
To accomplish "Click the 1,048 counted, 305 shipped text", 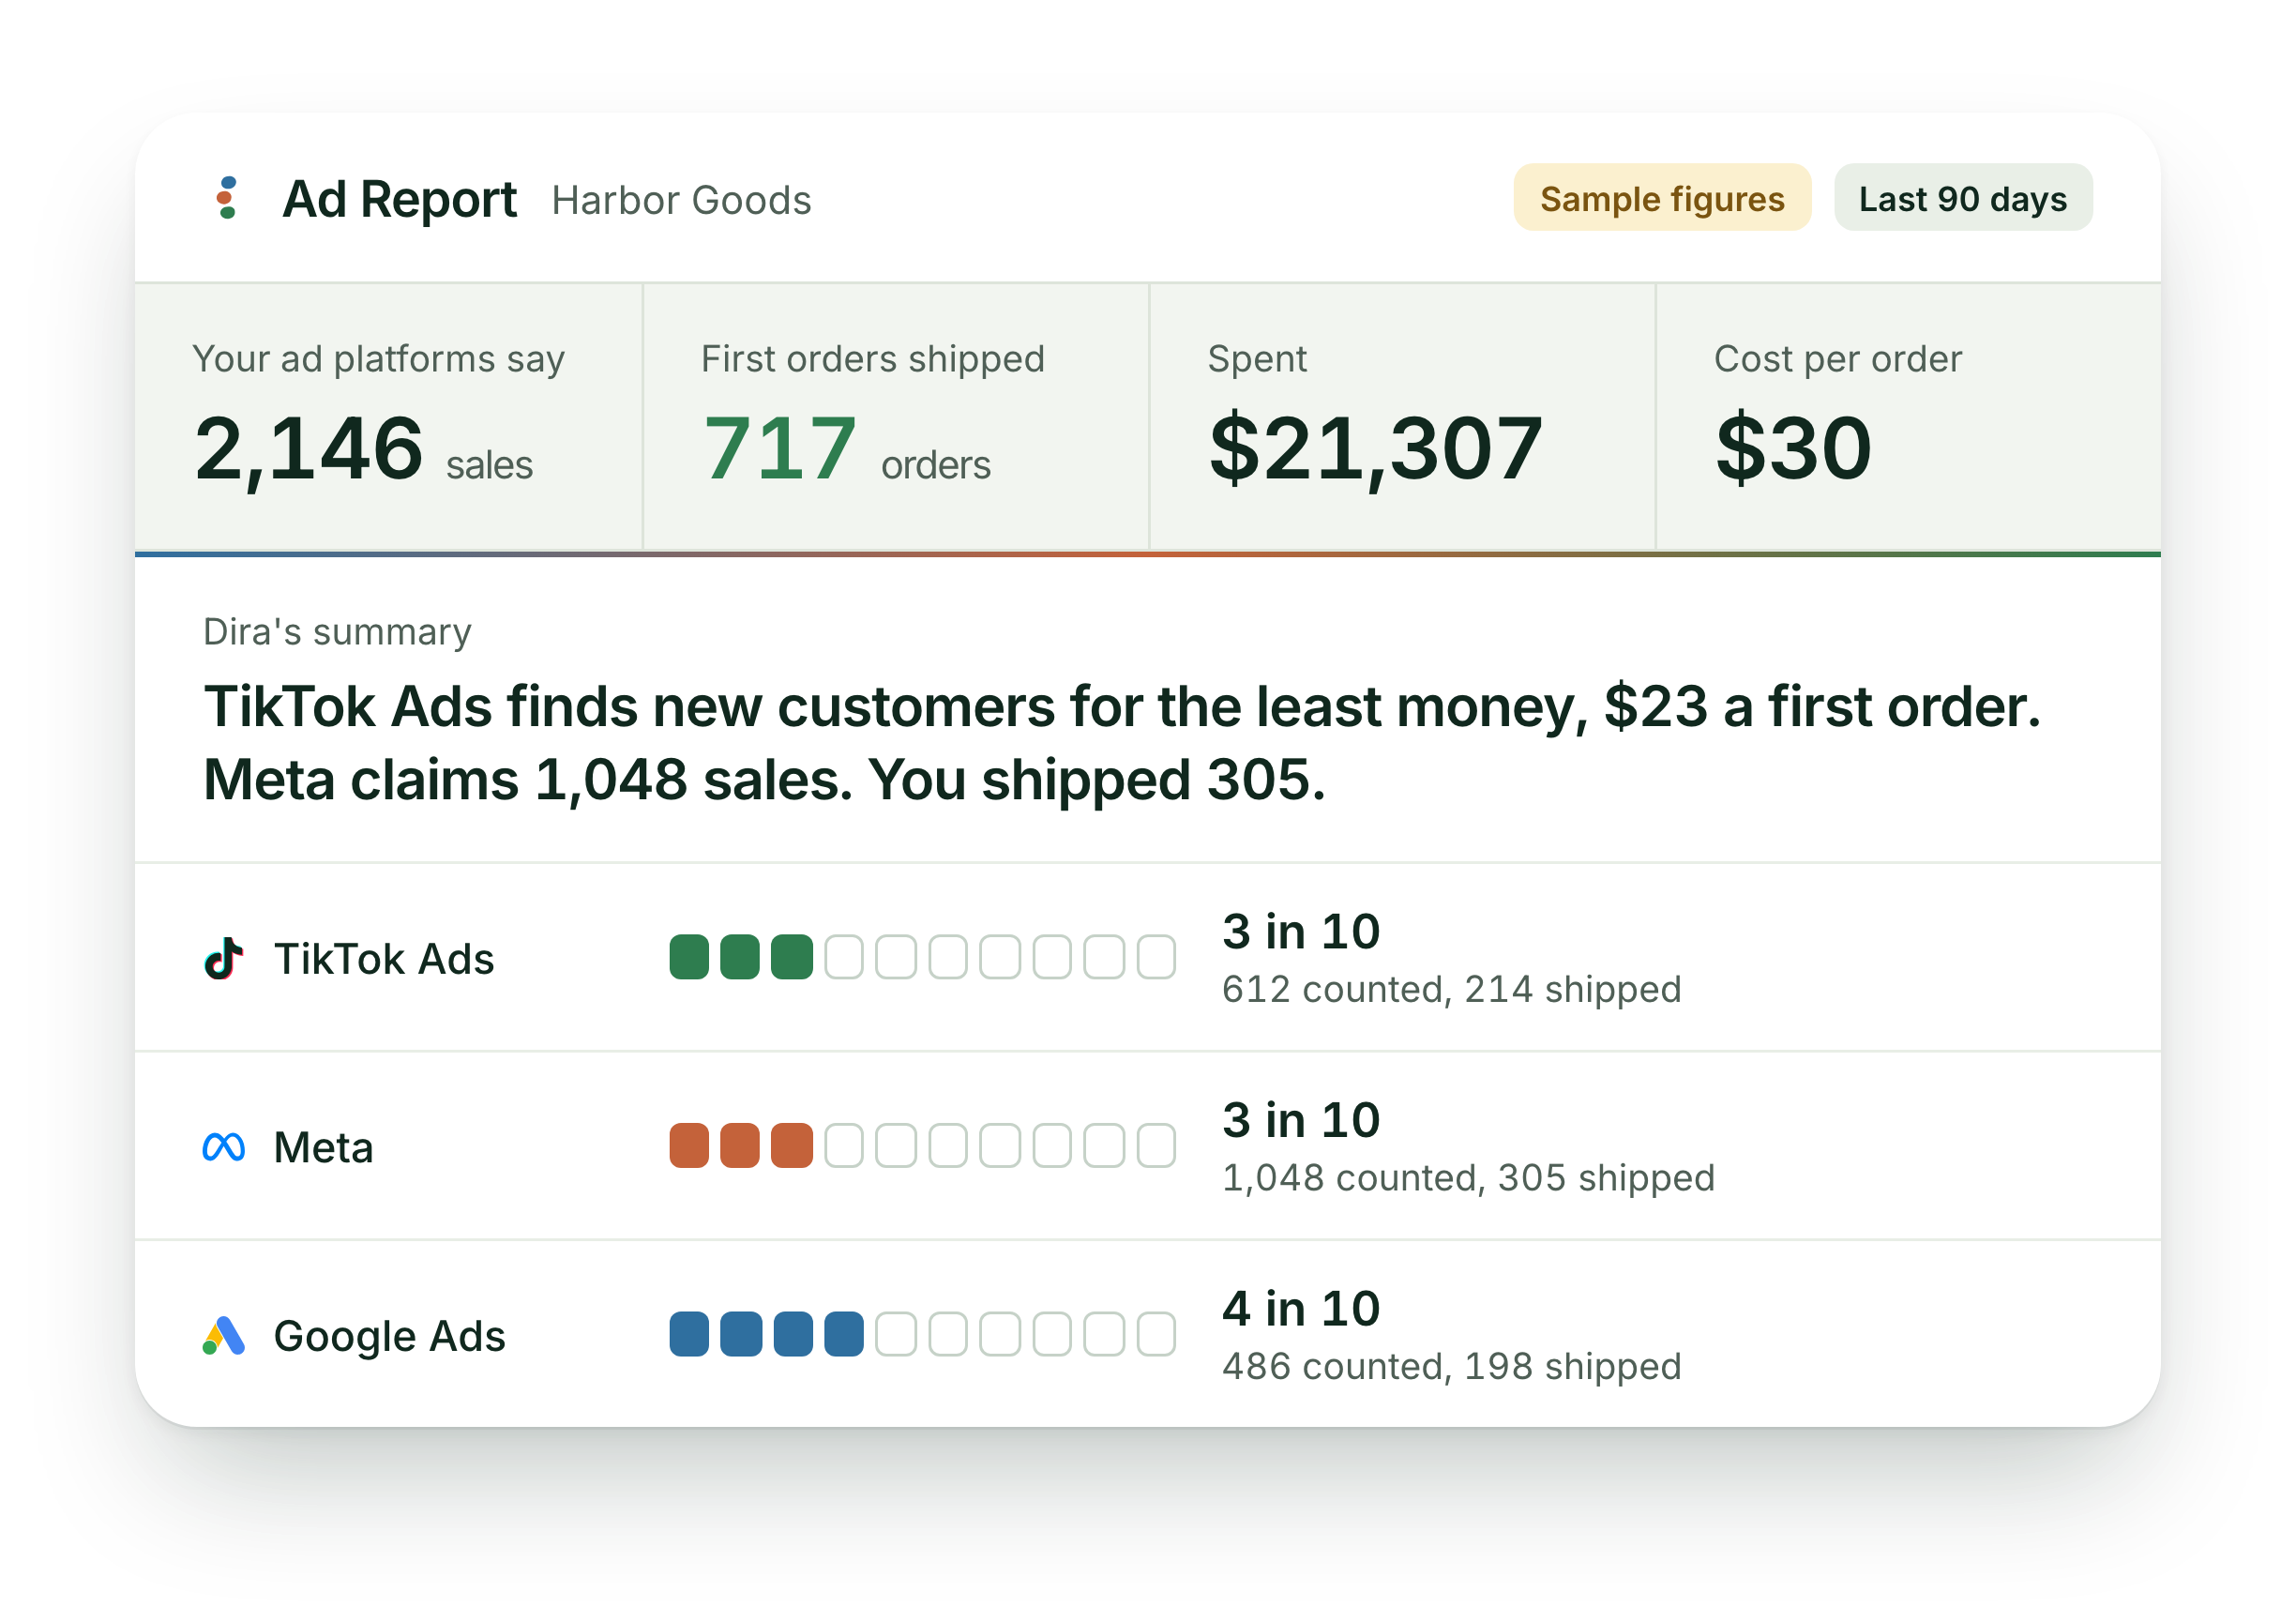I will tap(1468, 1178).
